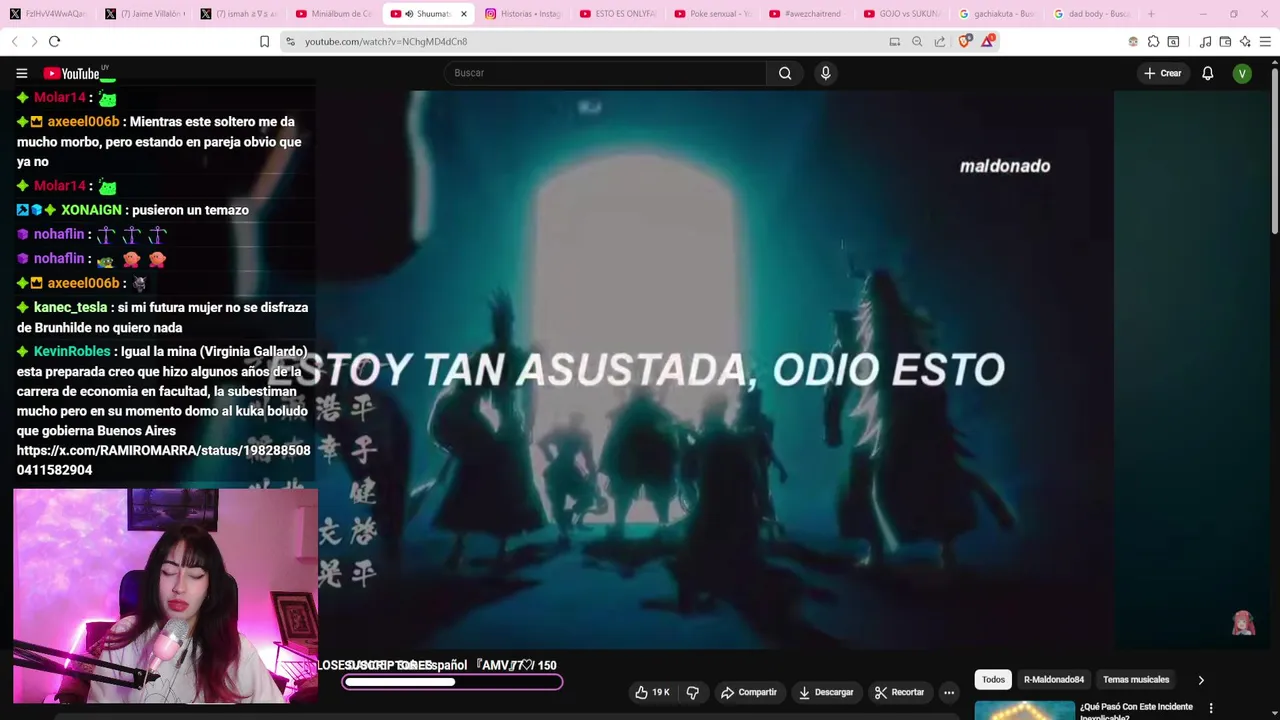Screen dimensions: 1280x720
Task: Open options for '¿Qué Pasó Con Este Incidente' video
Action: (1211, 708)
